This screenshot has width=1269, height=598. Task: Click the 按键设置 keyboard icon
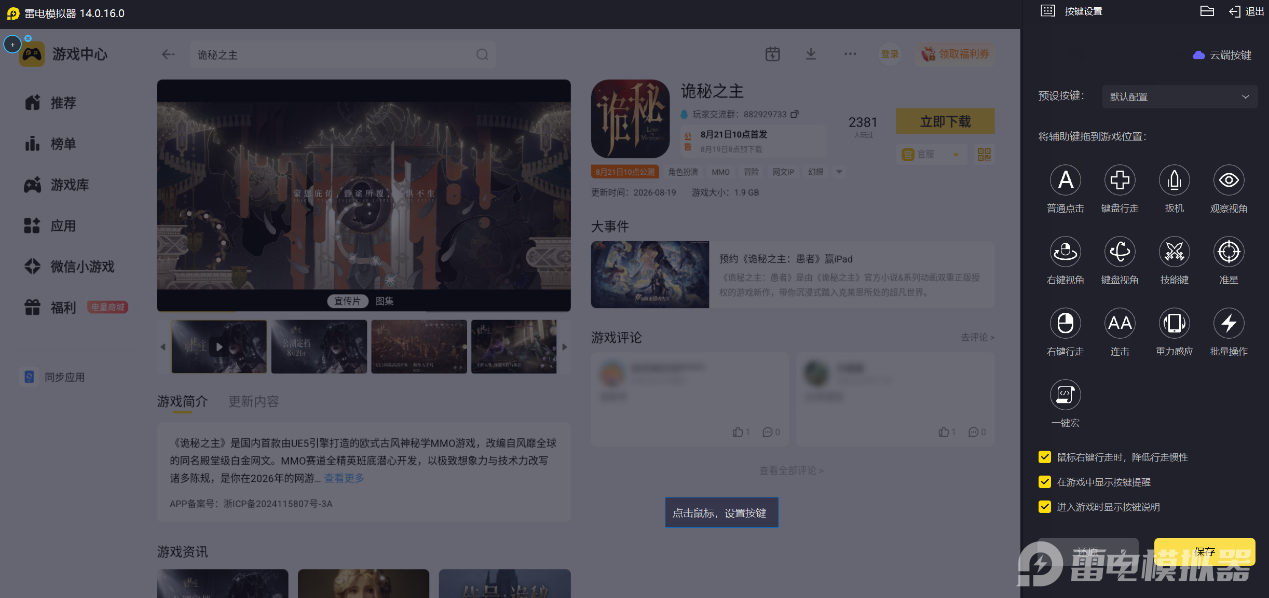point(1048,11)
